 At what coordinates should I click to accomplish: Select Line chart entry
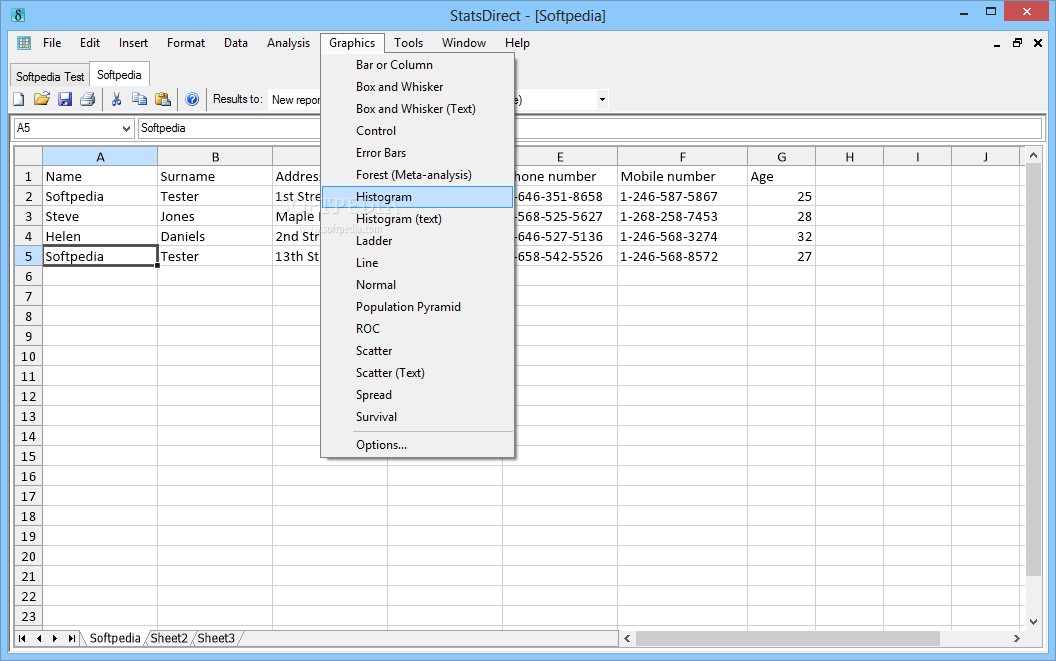(x=418, y=263)
